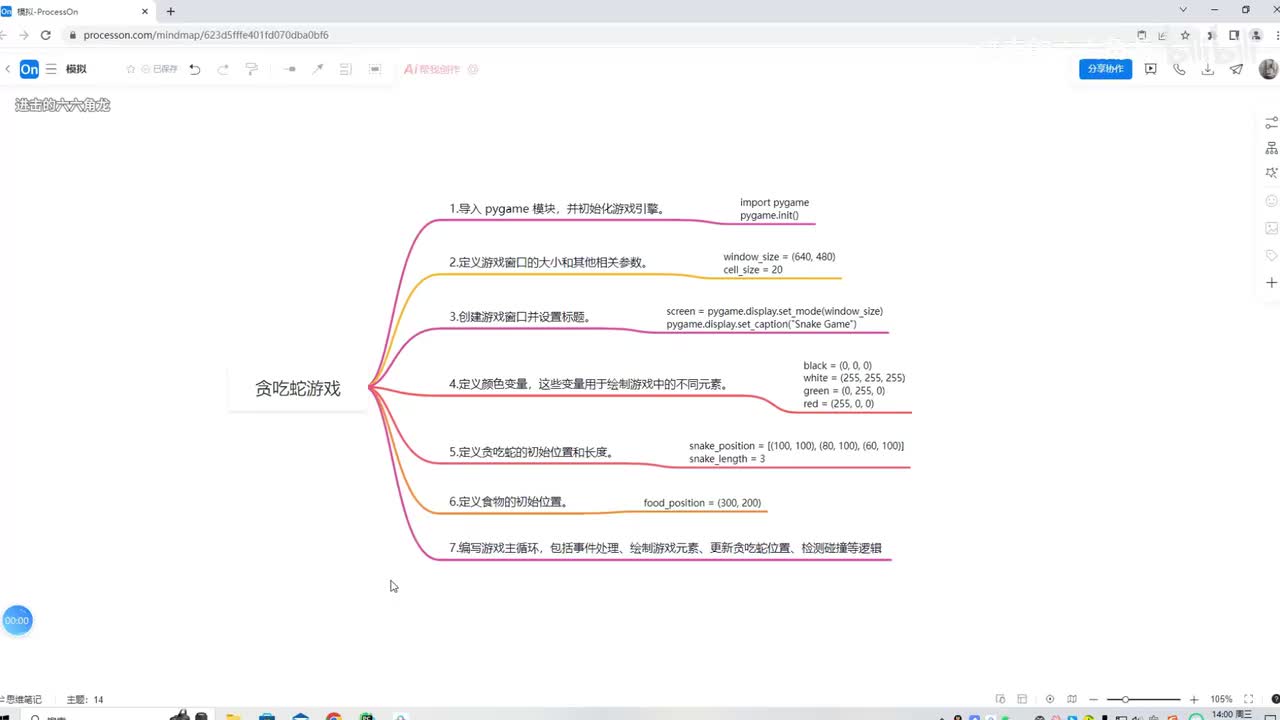
Task: Reload the page in browser
Action: pyautogui.click(x=45, y=35)
